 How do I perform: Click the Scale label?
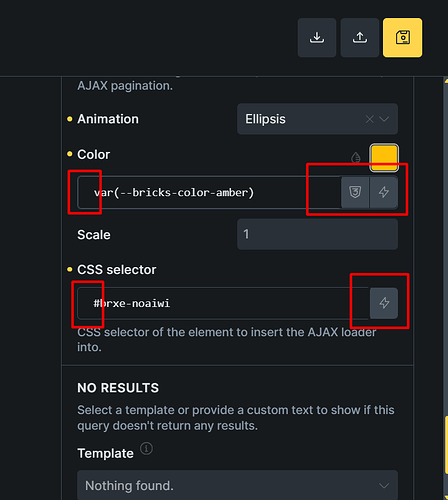94,235
